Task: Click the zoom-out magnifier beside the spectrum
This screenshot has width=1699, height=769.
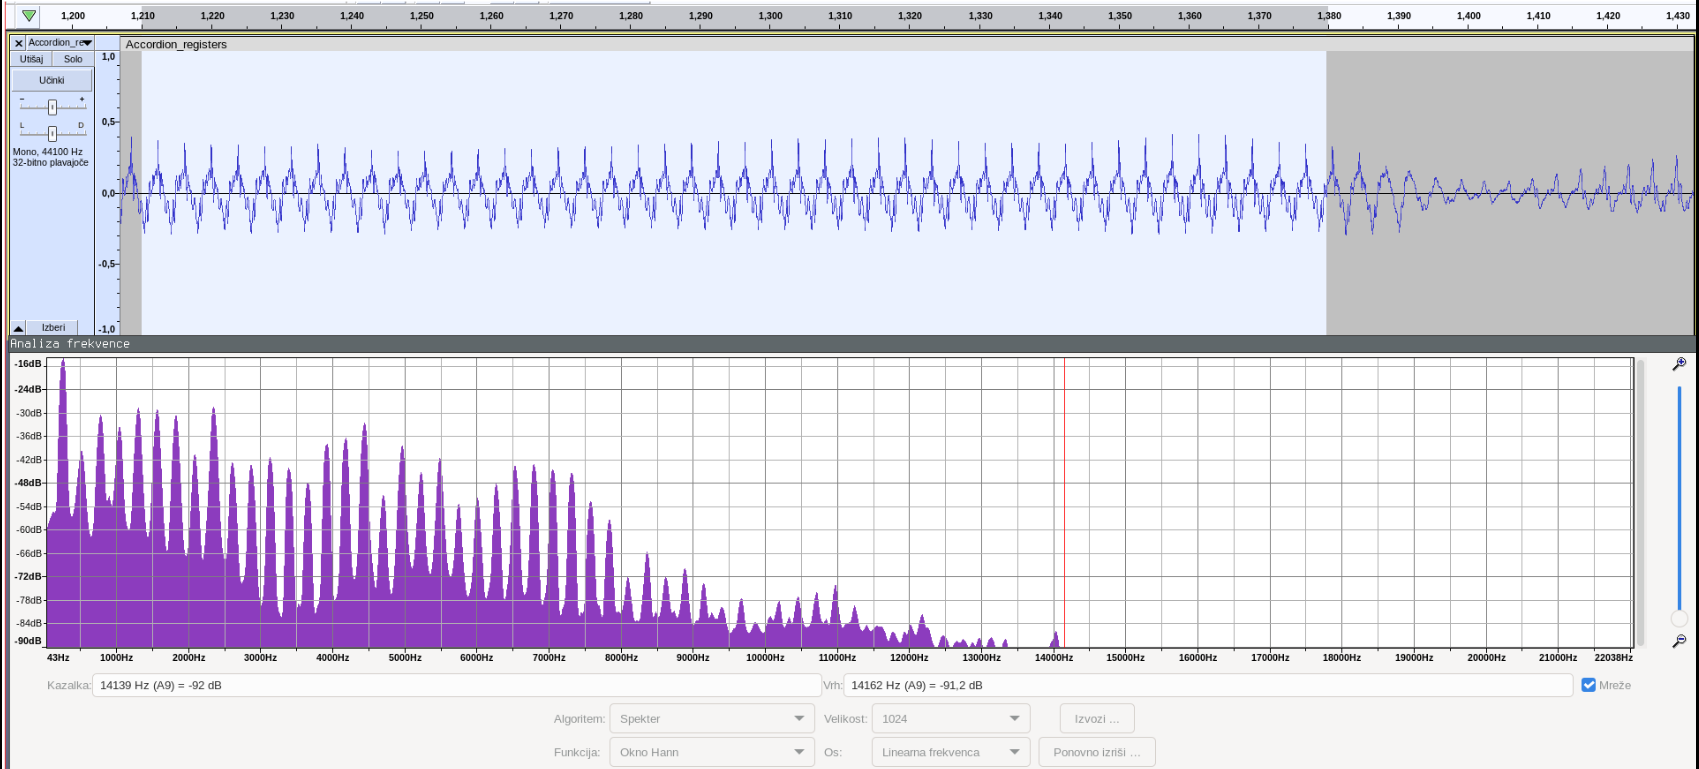Action: (1679, 641)
